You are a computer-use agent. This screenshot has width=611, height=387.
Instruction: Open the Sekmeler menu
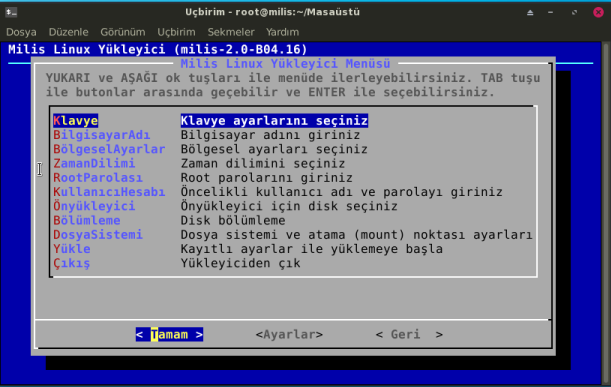[231, 32]
